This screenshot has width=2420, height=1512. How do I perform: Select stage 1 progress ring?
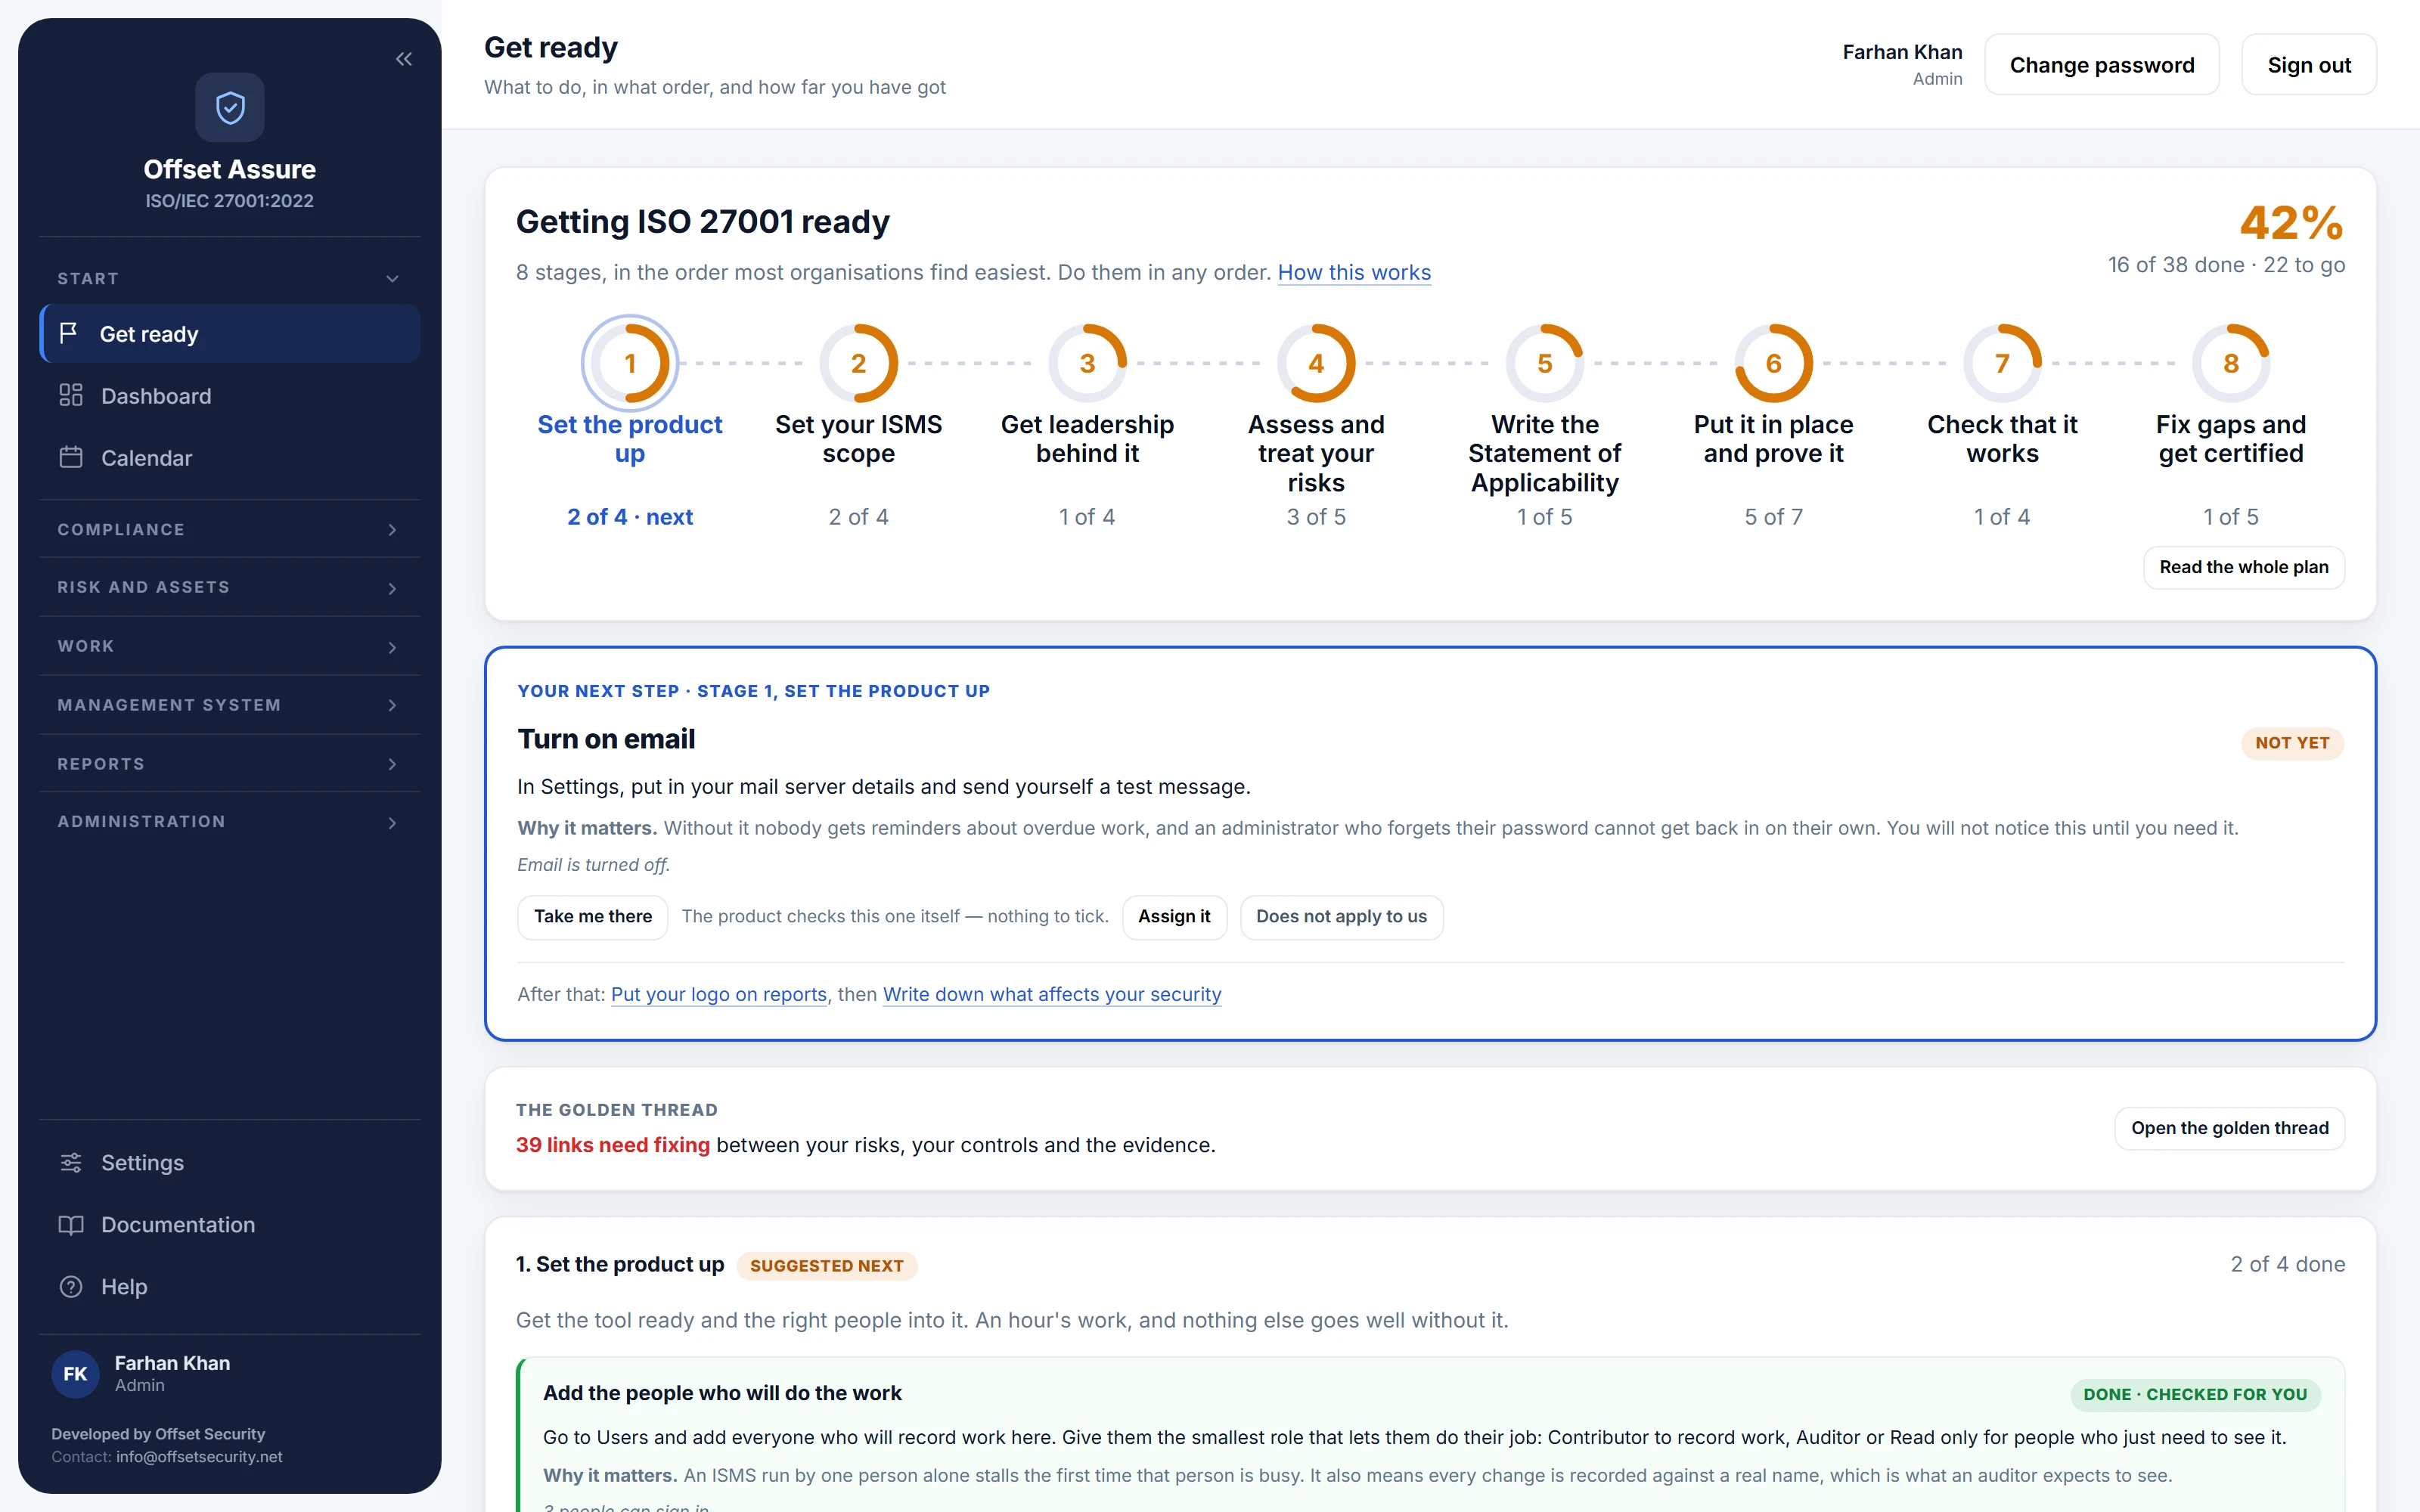click(630, 363)
